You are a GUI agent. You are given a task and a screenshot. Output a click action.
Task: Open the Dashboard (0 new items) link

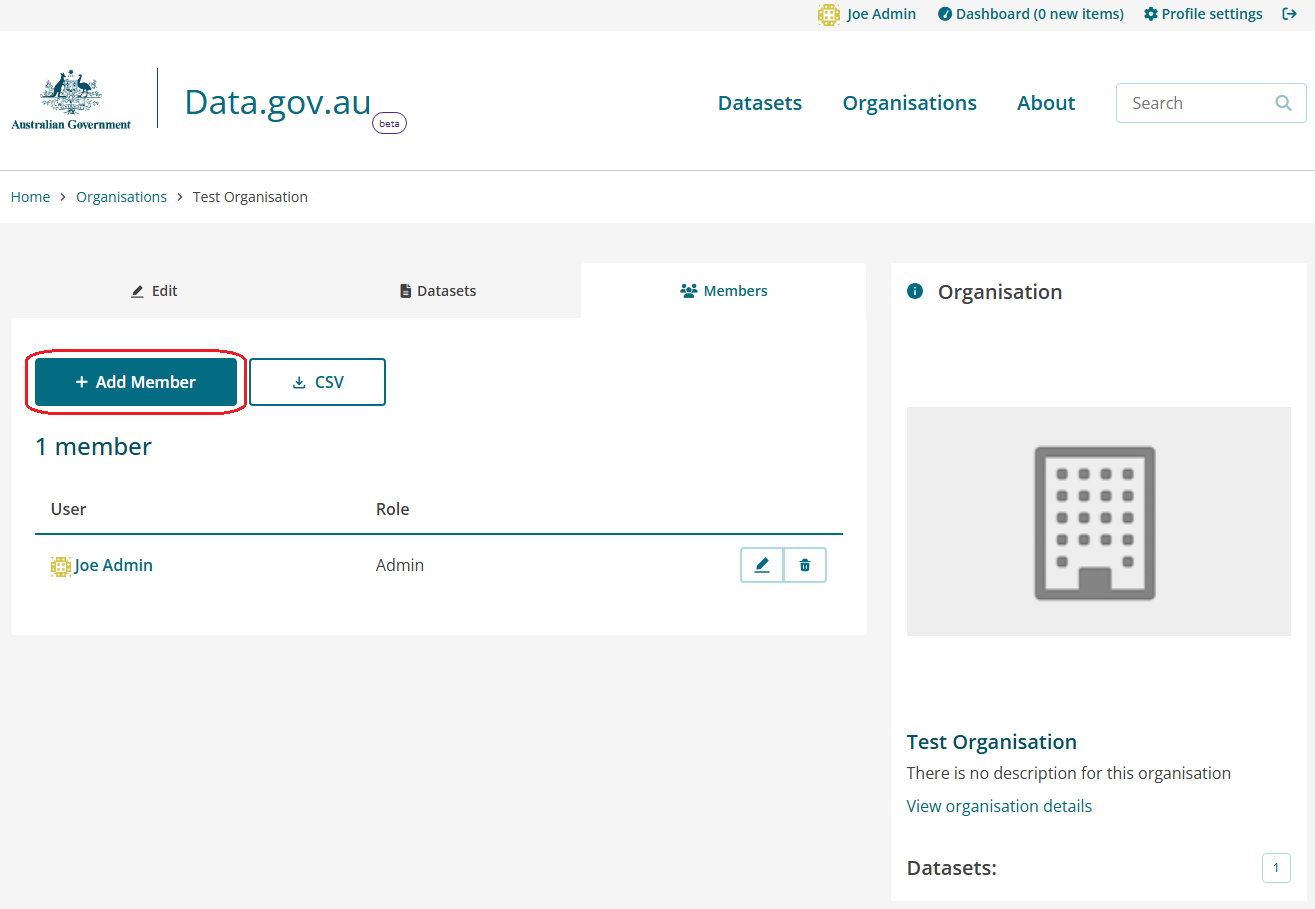tap(1031, 14)
